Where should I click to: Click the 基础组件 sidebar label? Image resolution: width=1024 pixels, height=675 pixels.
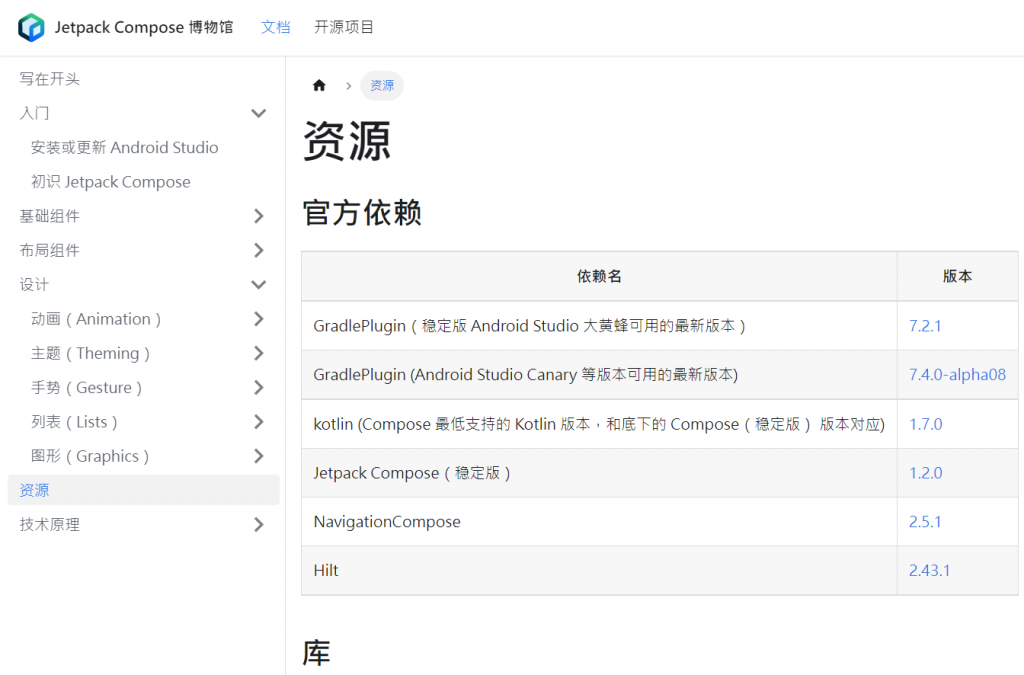50,216
